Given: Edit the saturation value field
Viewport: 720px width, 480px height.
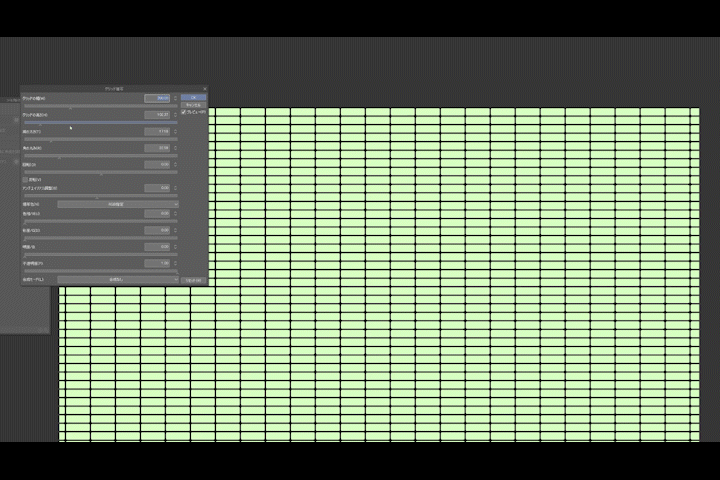Looking at the screenshot, I should (x=157, y=230).
